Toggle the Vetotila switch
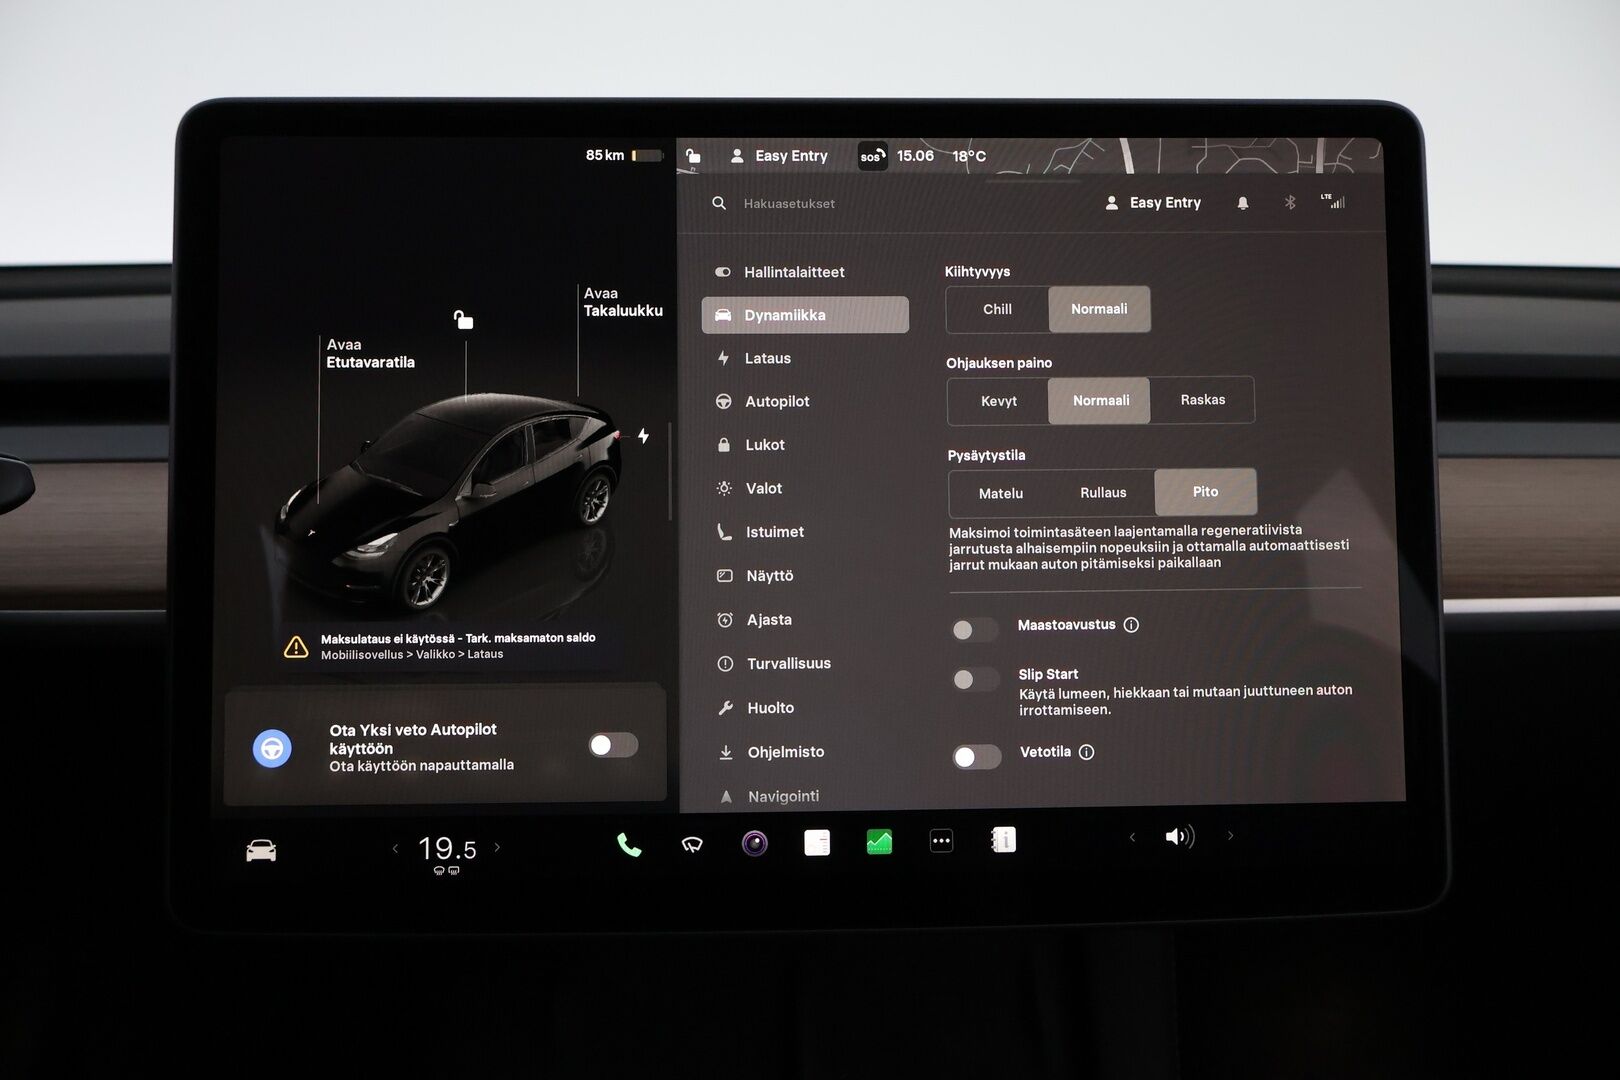Image resolution: width=1620 pixels, height=1080 pixels. point(977,757)
